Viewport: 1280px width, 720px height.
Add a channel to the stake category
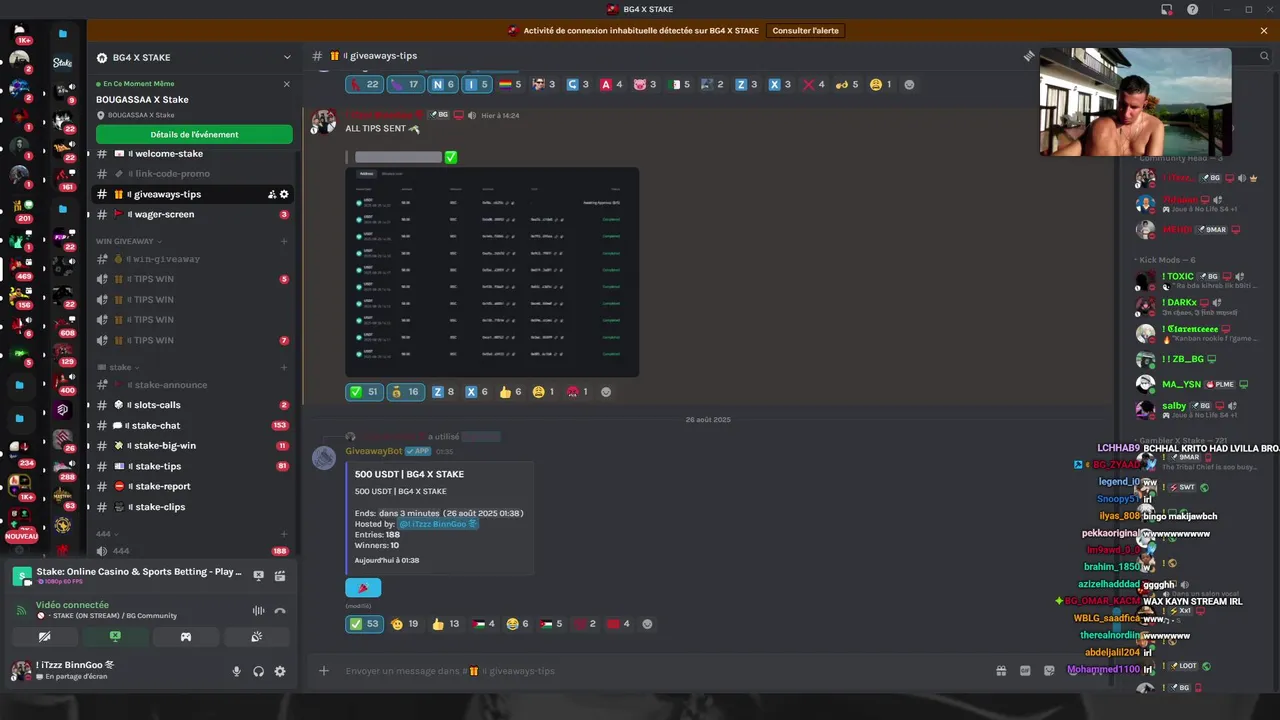284,367
